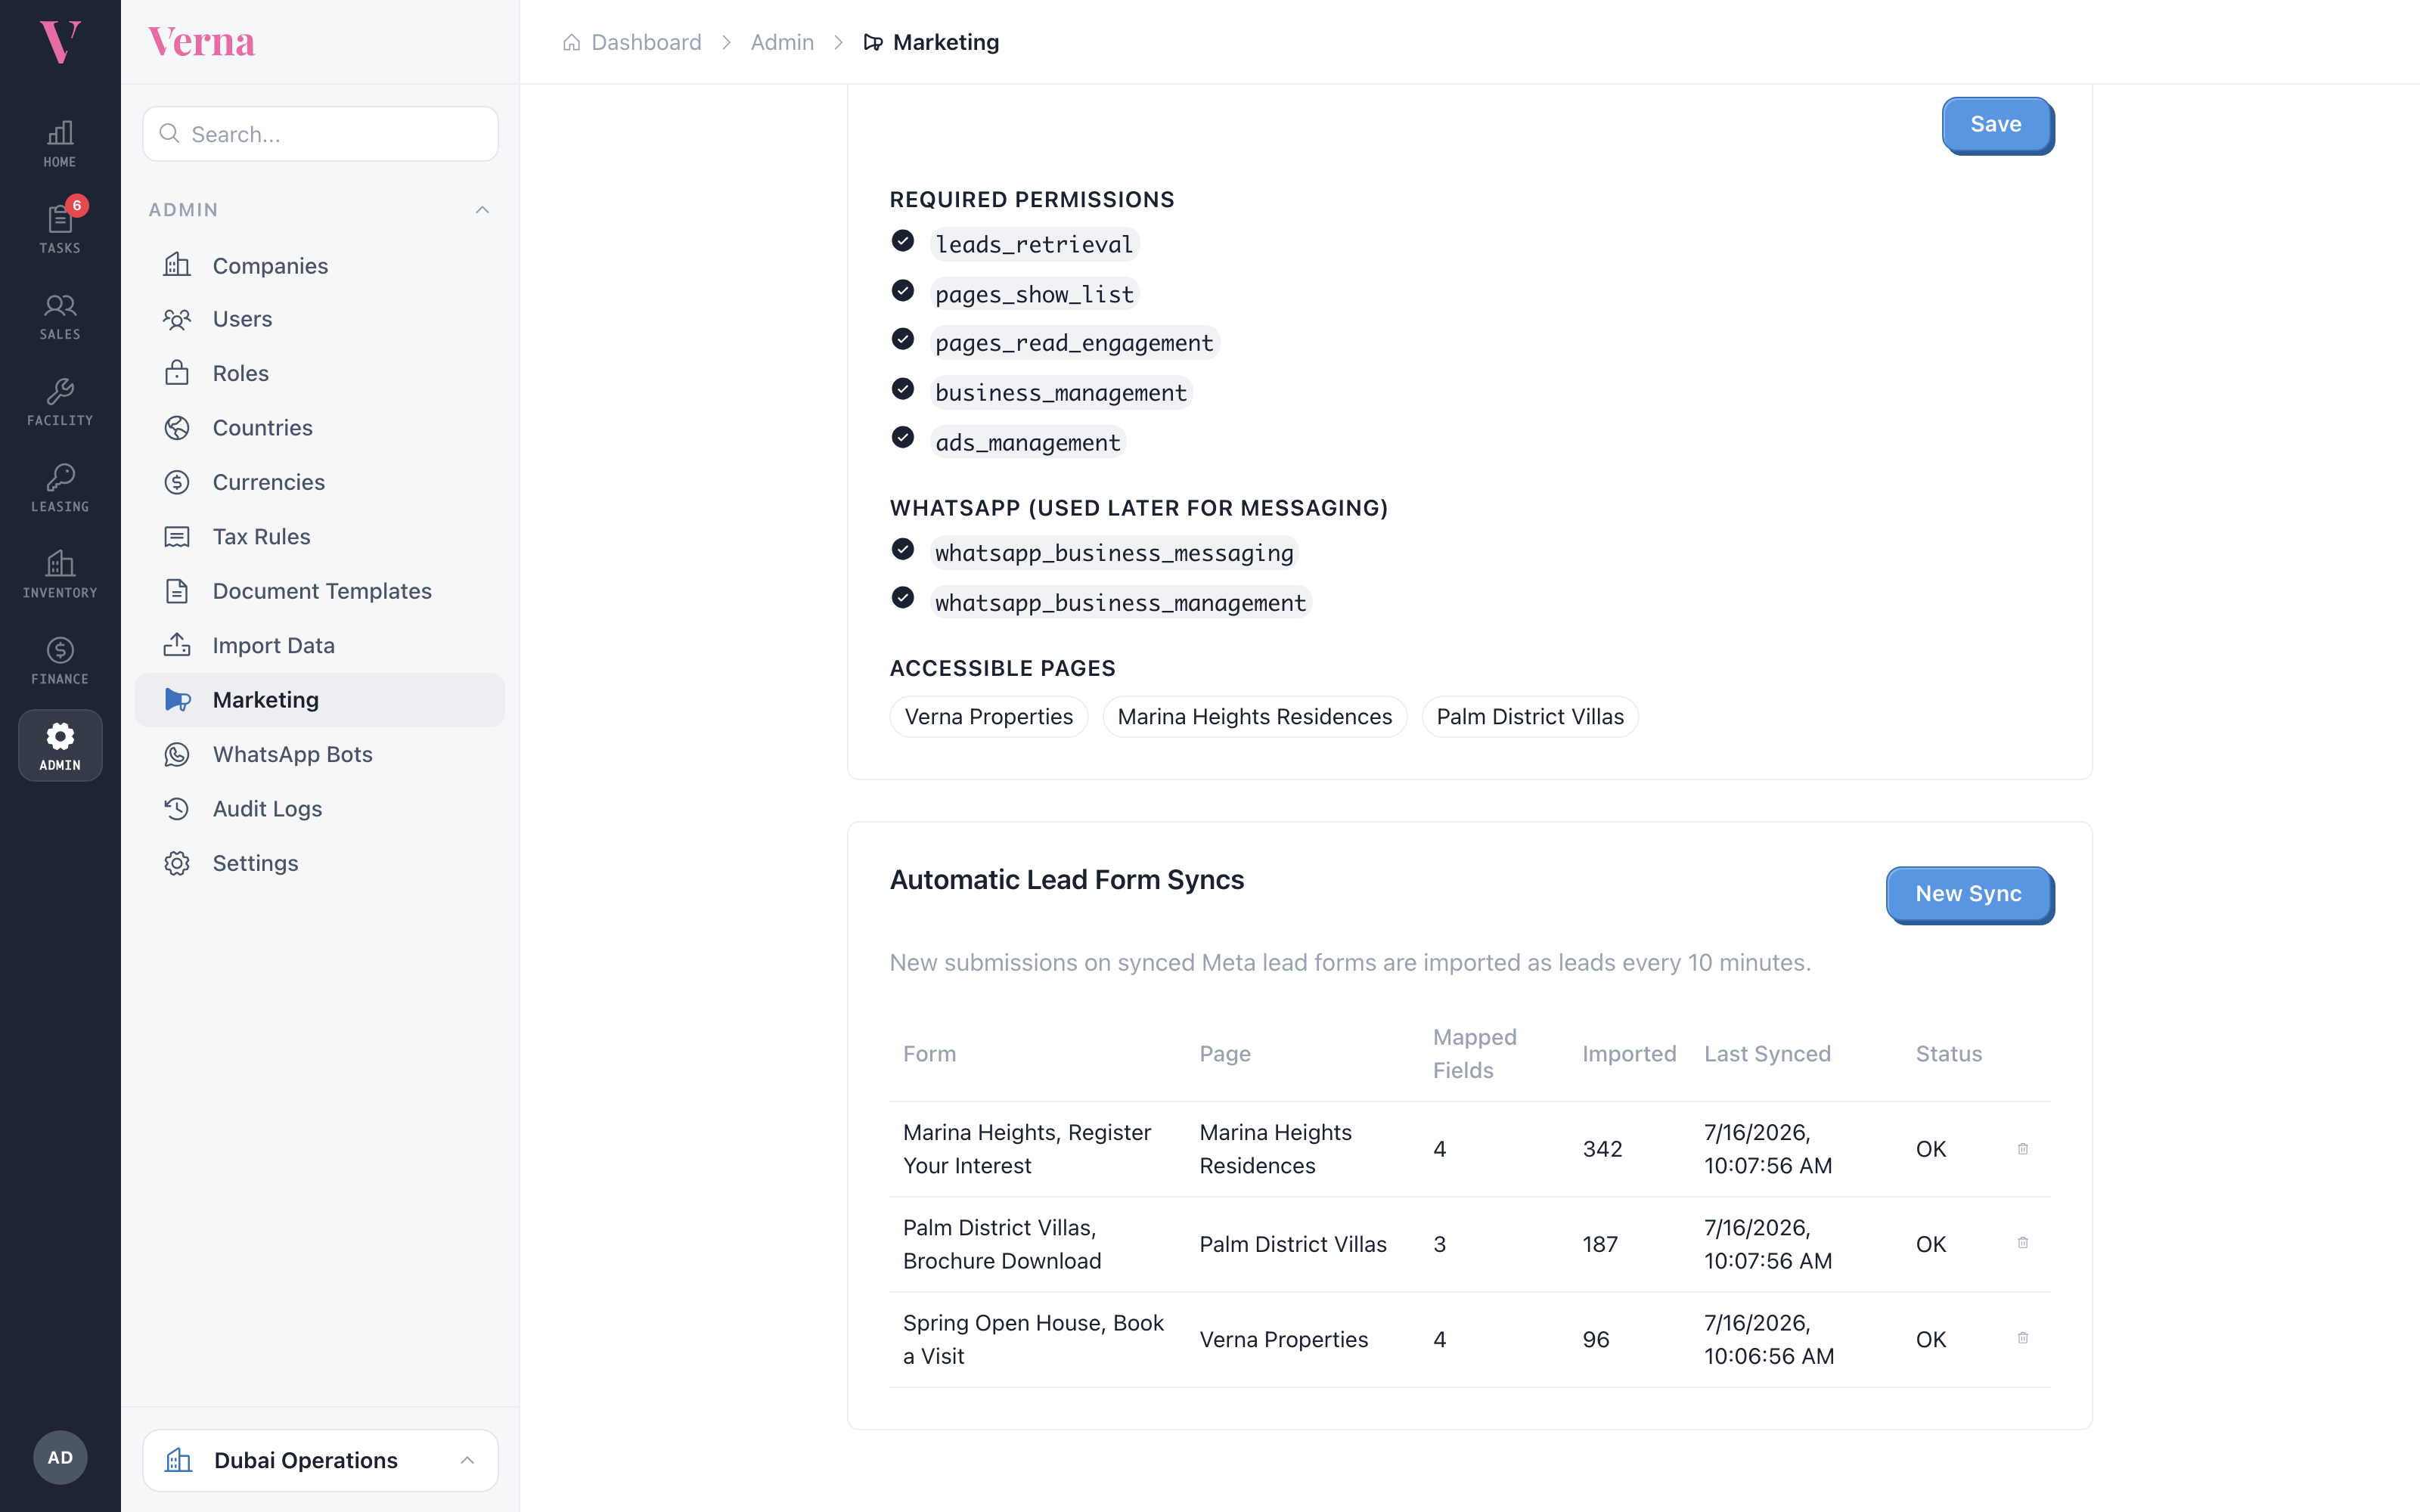The image size is (2420, 1512).
Task: Click the ads_management check icon
Action: tap(902, 437)
